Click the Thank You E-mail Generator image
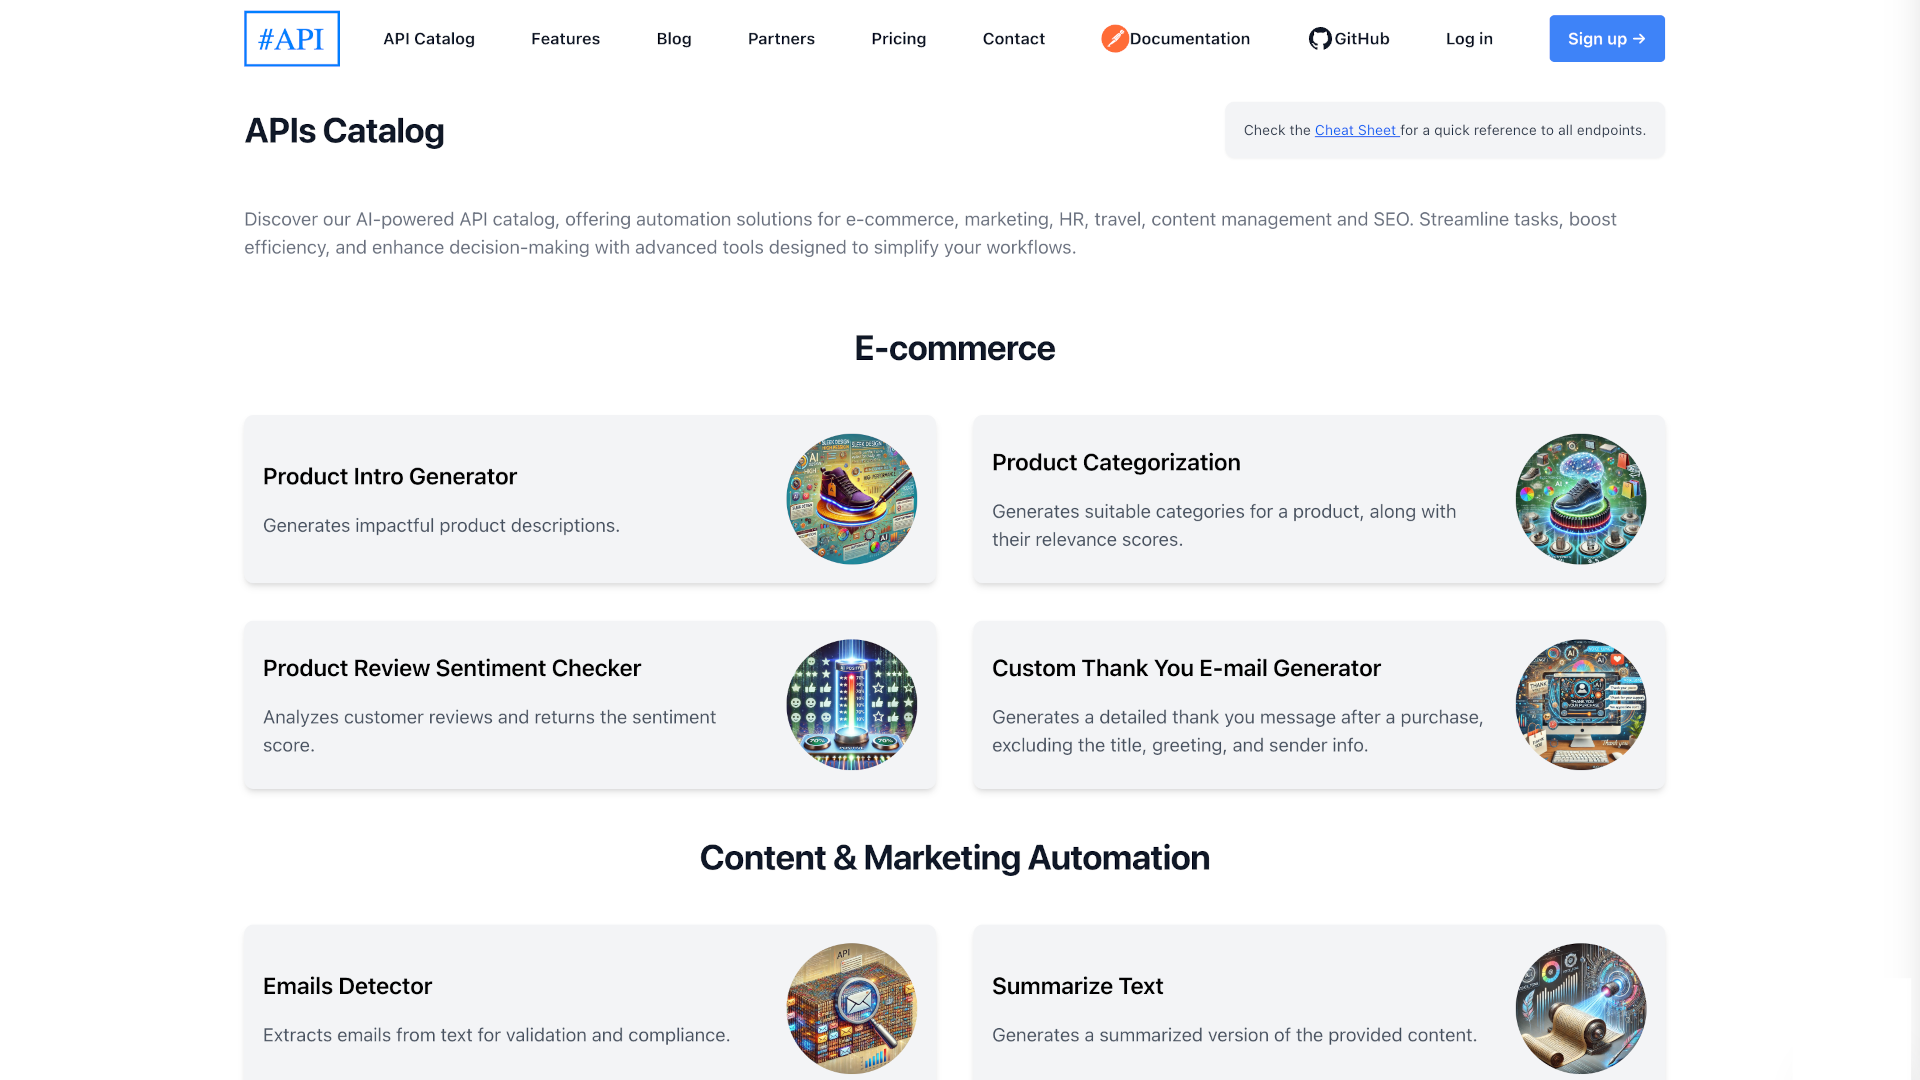This screenshot has height=1080, width=1920. tap(1580, 705)
